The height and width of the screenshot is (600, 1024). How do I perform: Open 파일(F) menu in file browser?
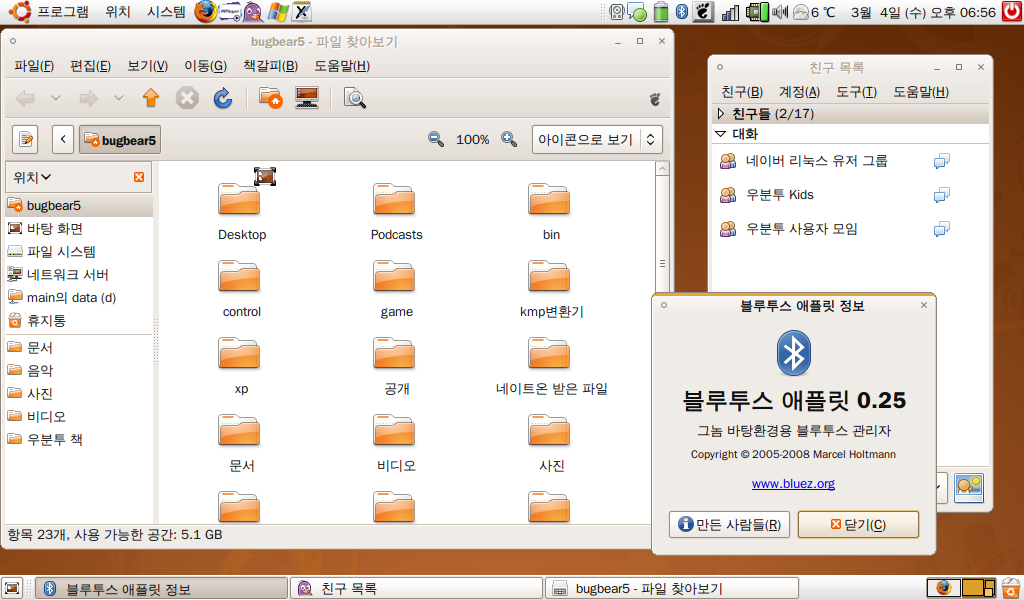pos(34,66)
